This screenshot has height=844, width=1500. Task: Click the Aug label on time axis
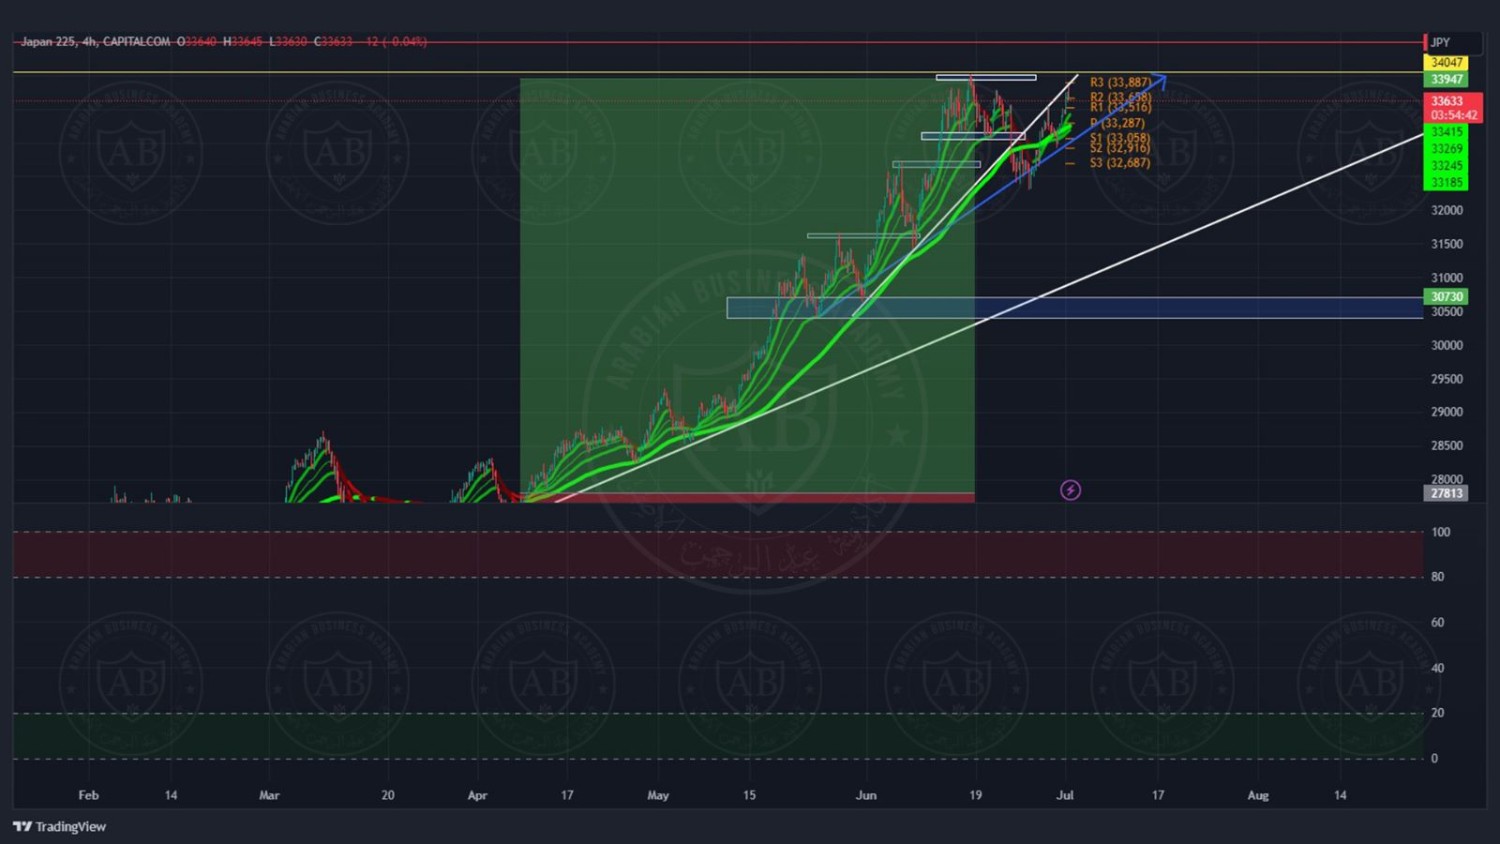(1258, 796)
